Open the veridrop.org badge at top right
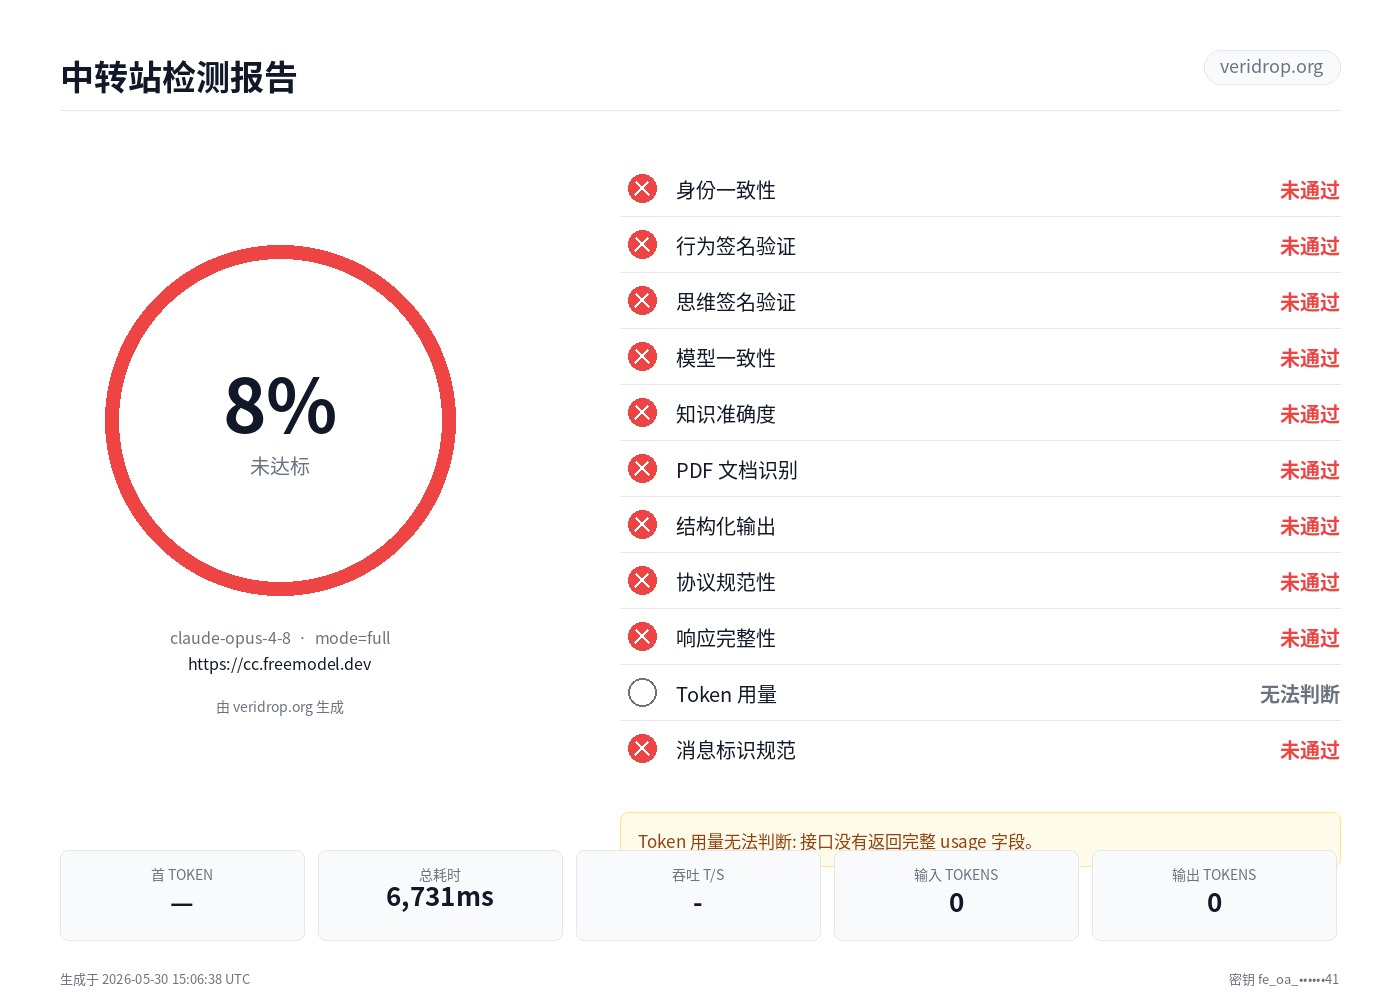The width and height of the screenshot is (1400, 1000). (1272, 67)
